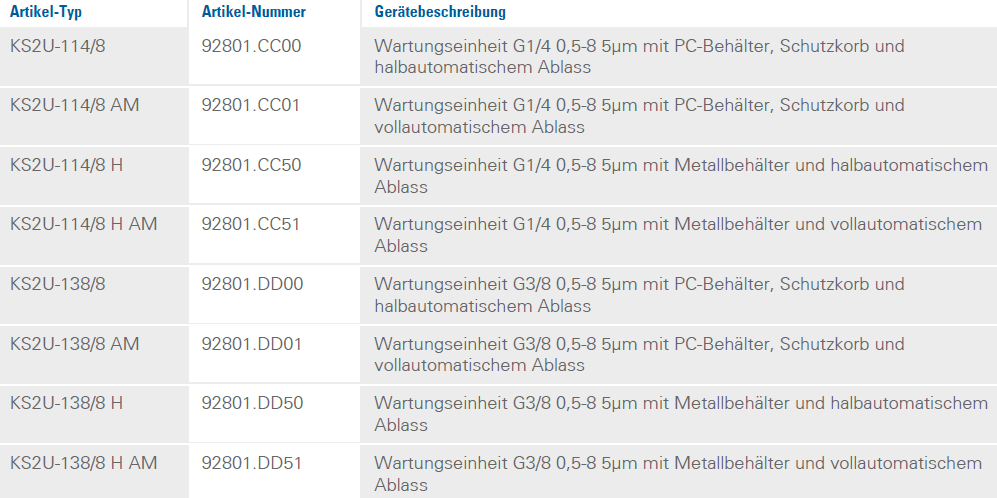Screen dimensions: 997x498
Task: Select article type KS2U-138/8 H
Action: click(x=67, y=403)
